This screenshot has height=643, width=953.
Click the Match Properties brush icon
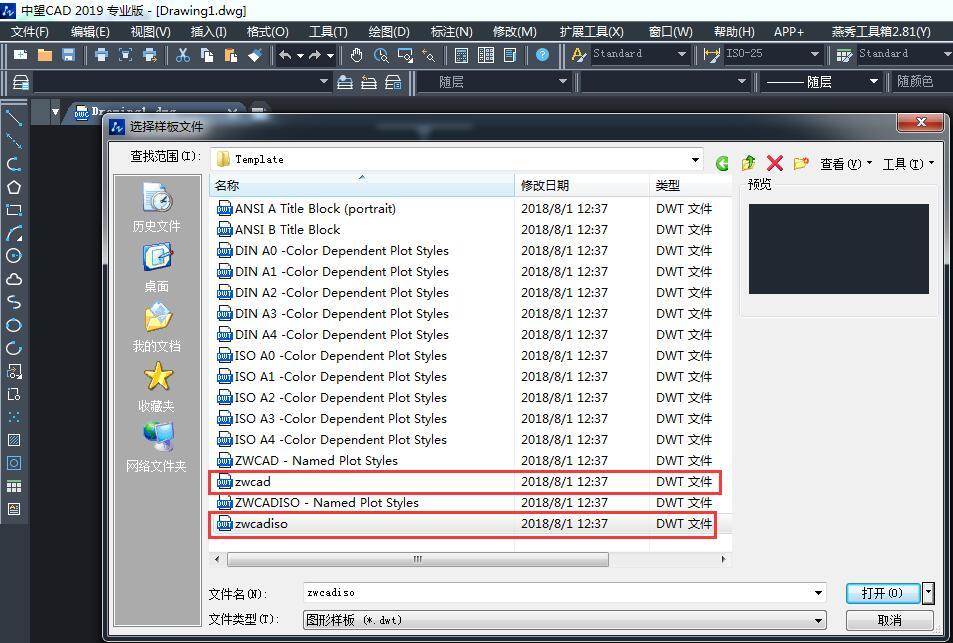pyautogui.click(x=255, y=55)
